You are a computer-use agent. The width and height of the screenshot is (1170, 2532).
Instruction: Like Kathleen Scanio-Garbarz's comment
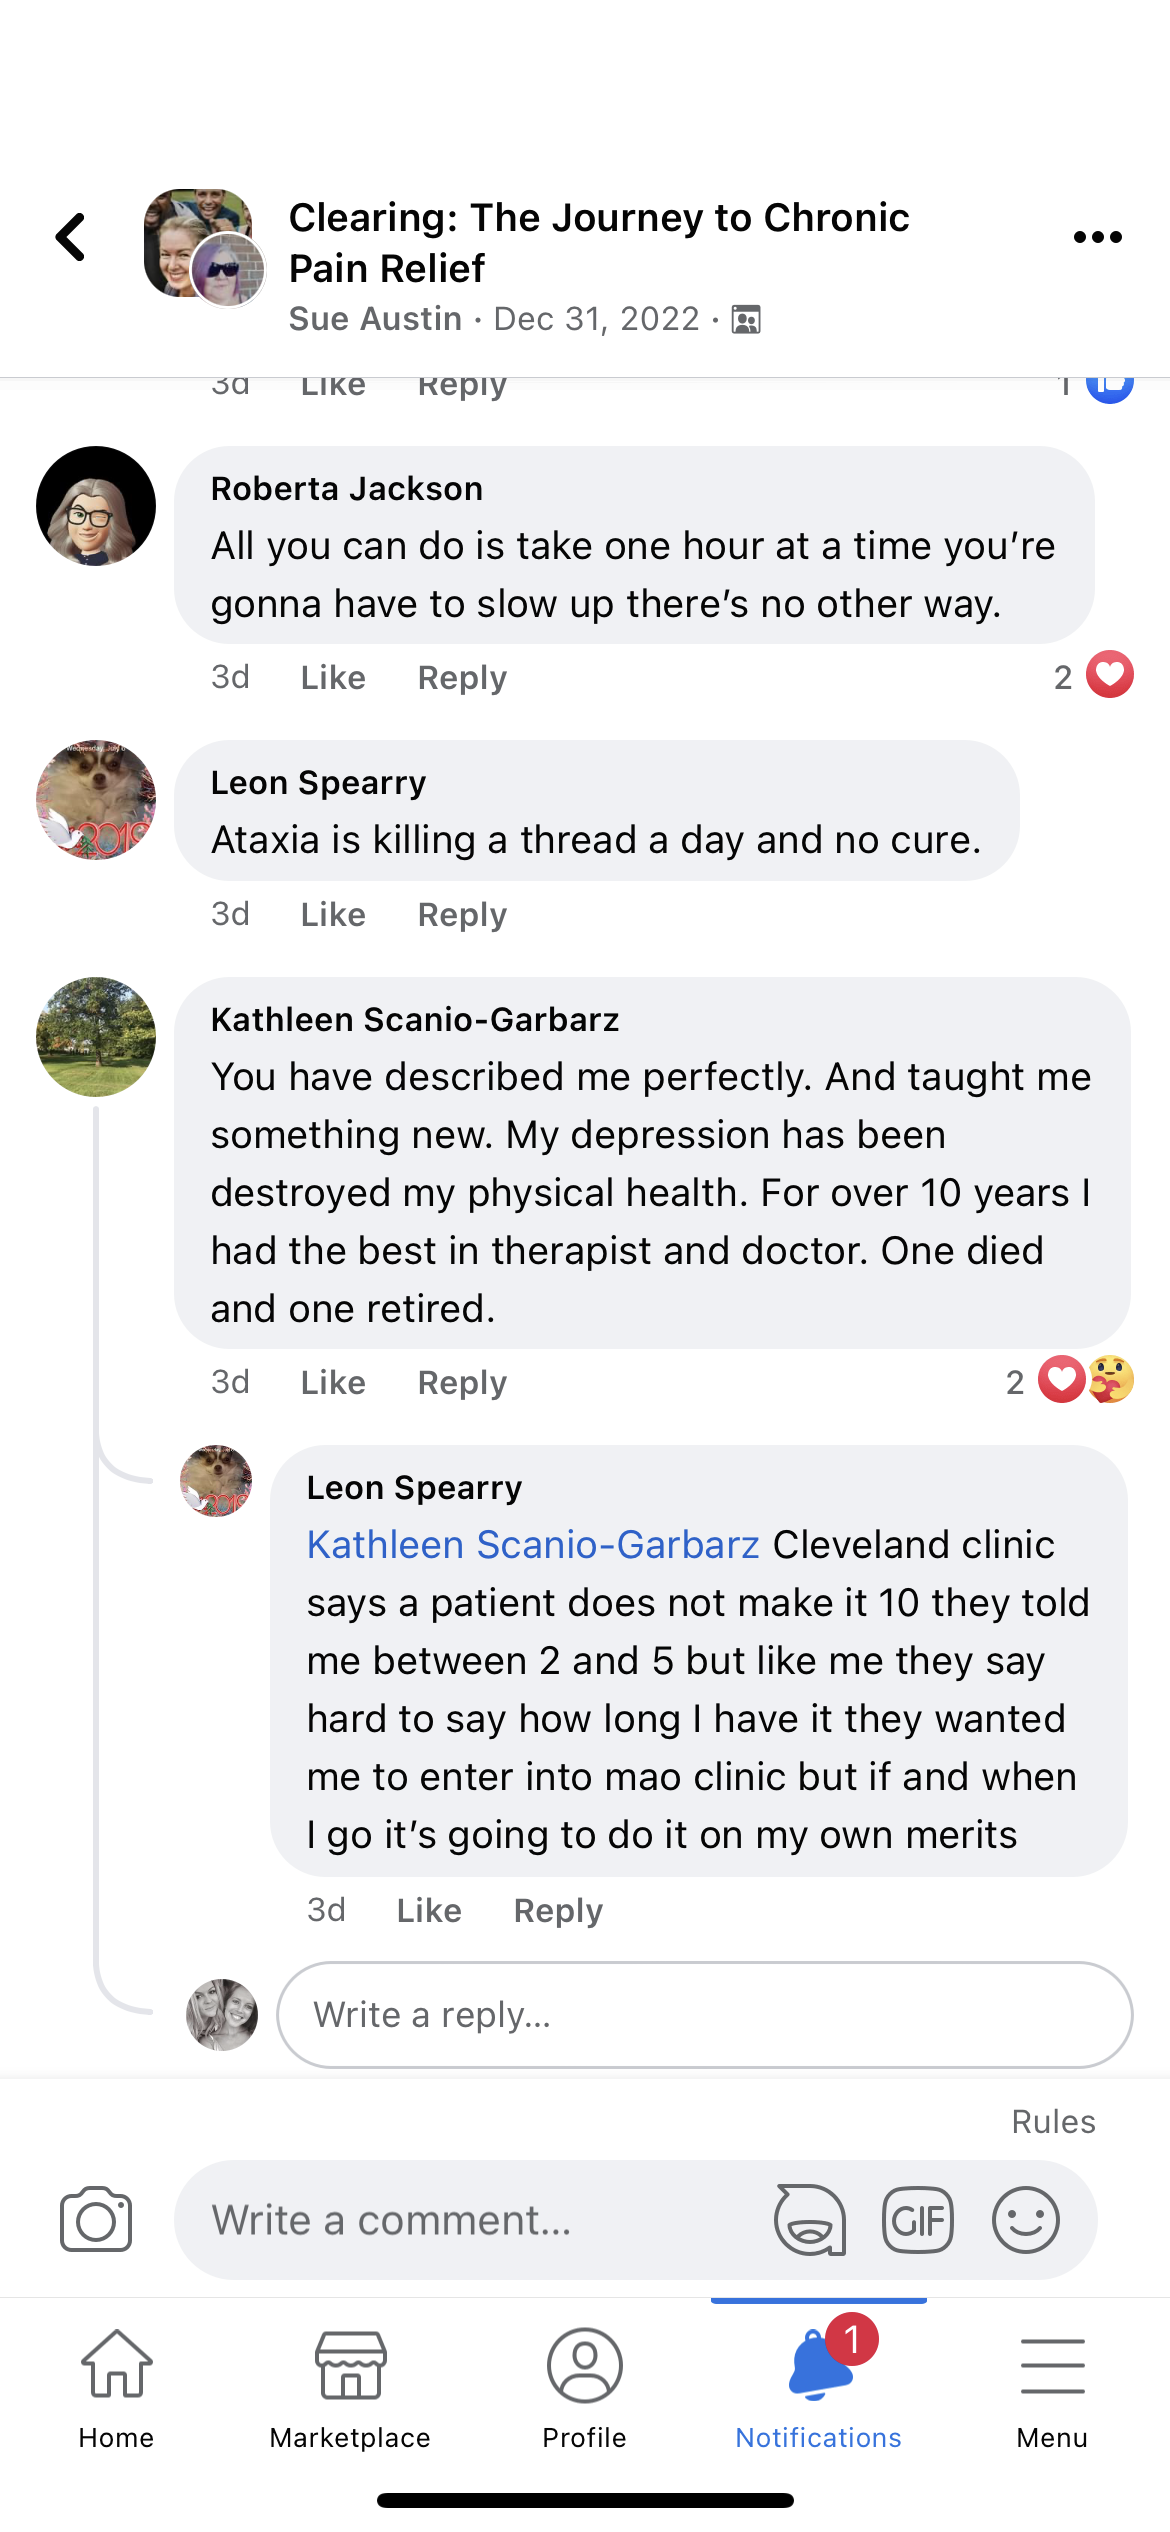[333, 1383]
